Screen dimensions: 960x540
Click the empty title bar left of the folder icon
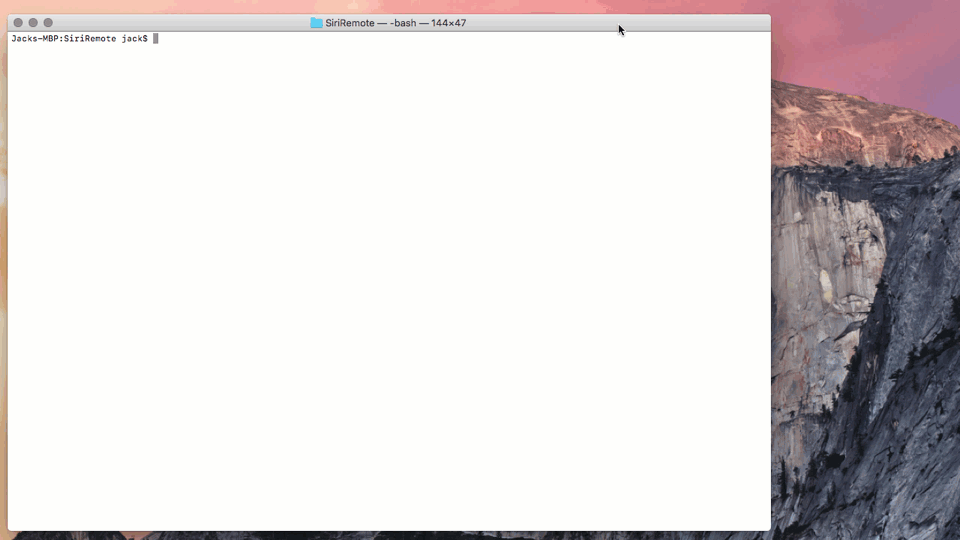180,23
